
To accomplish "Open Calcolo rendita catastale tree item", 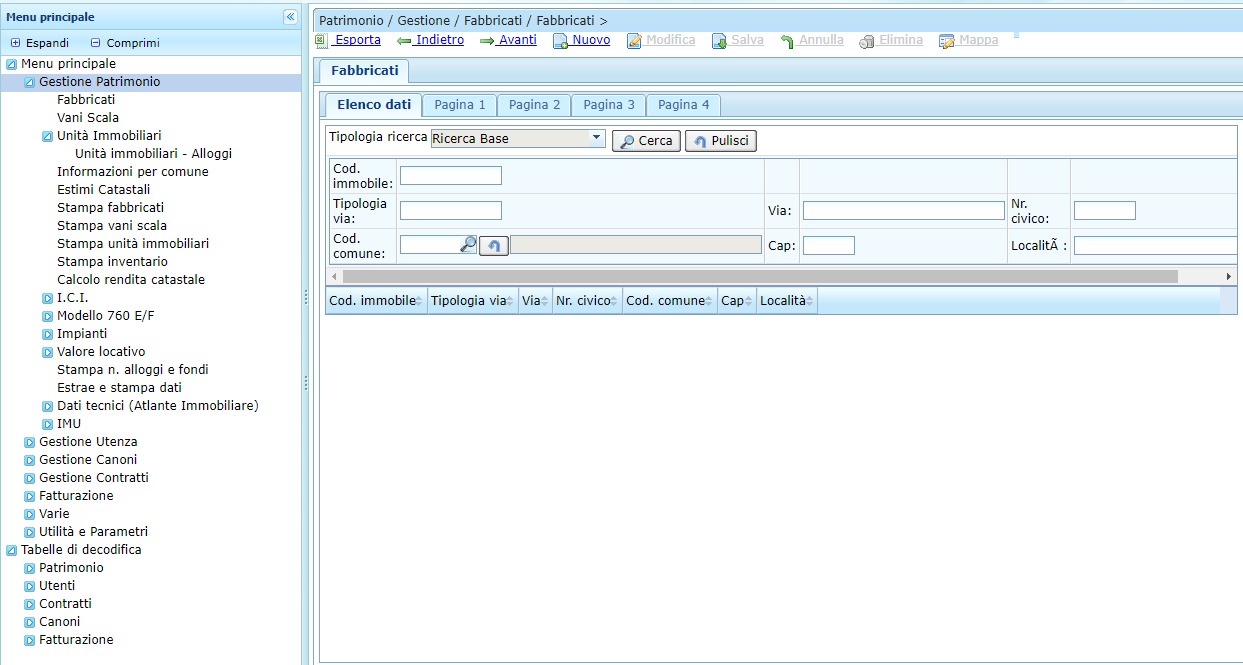I will coord(131,280).
